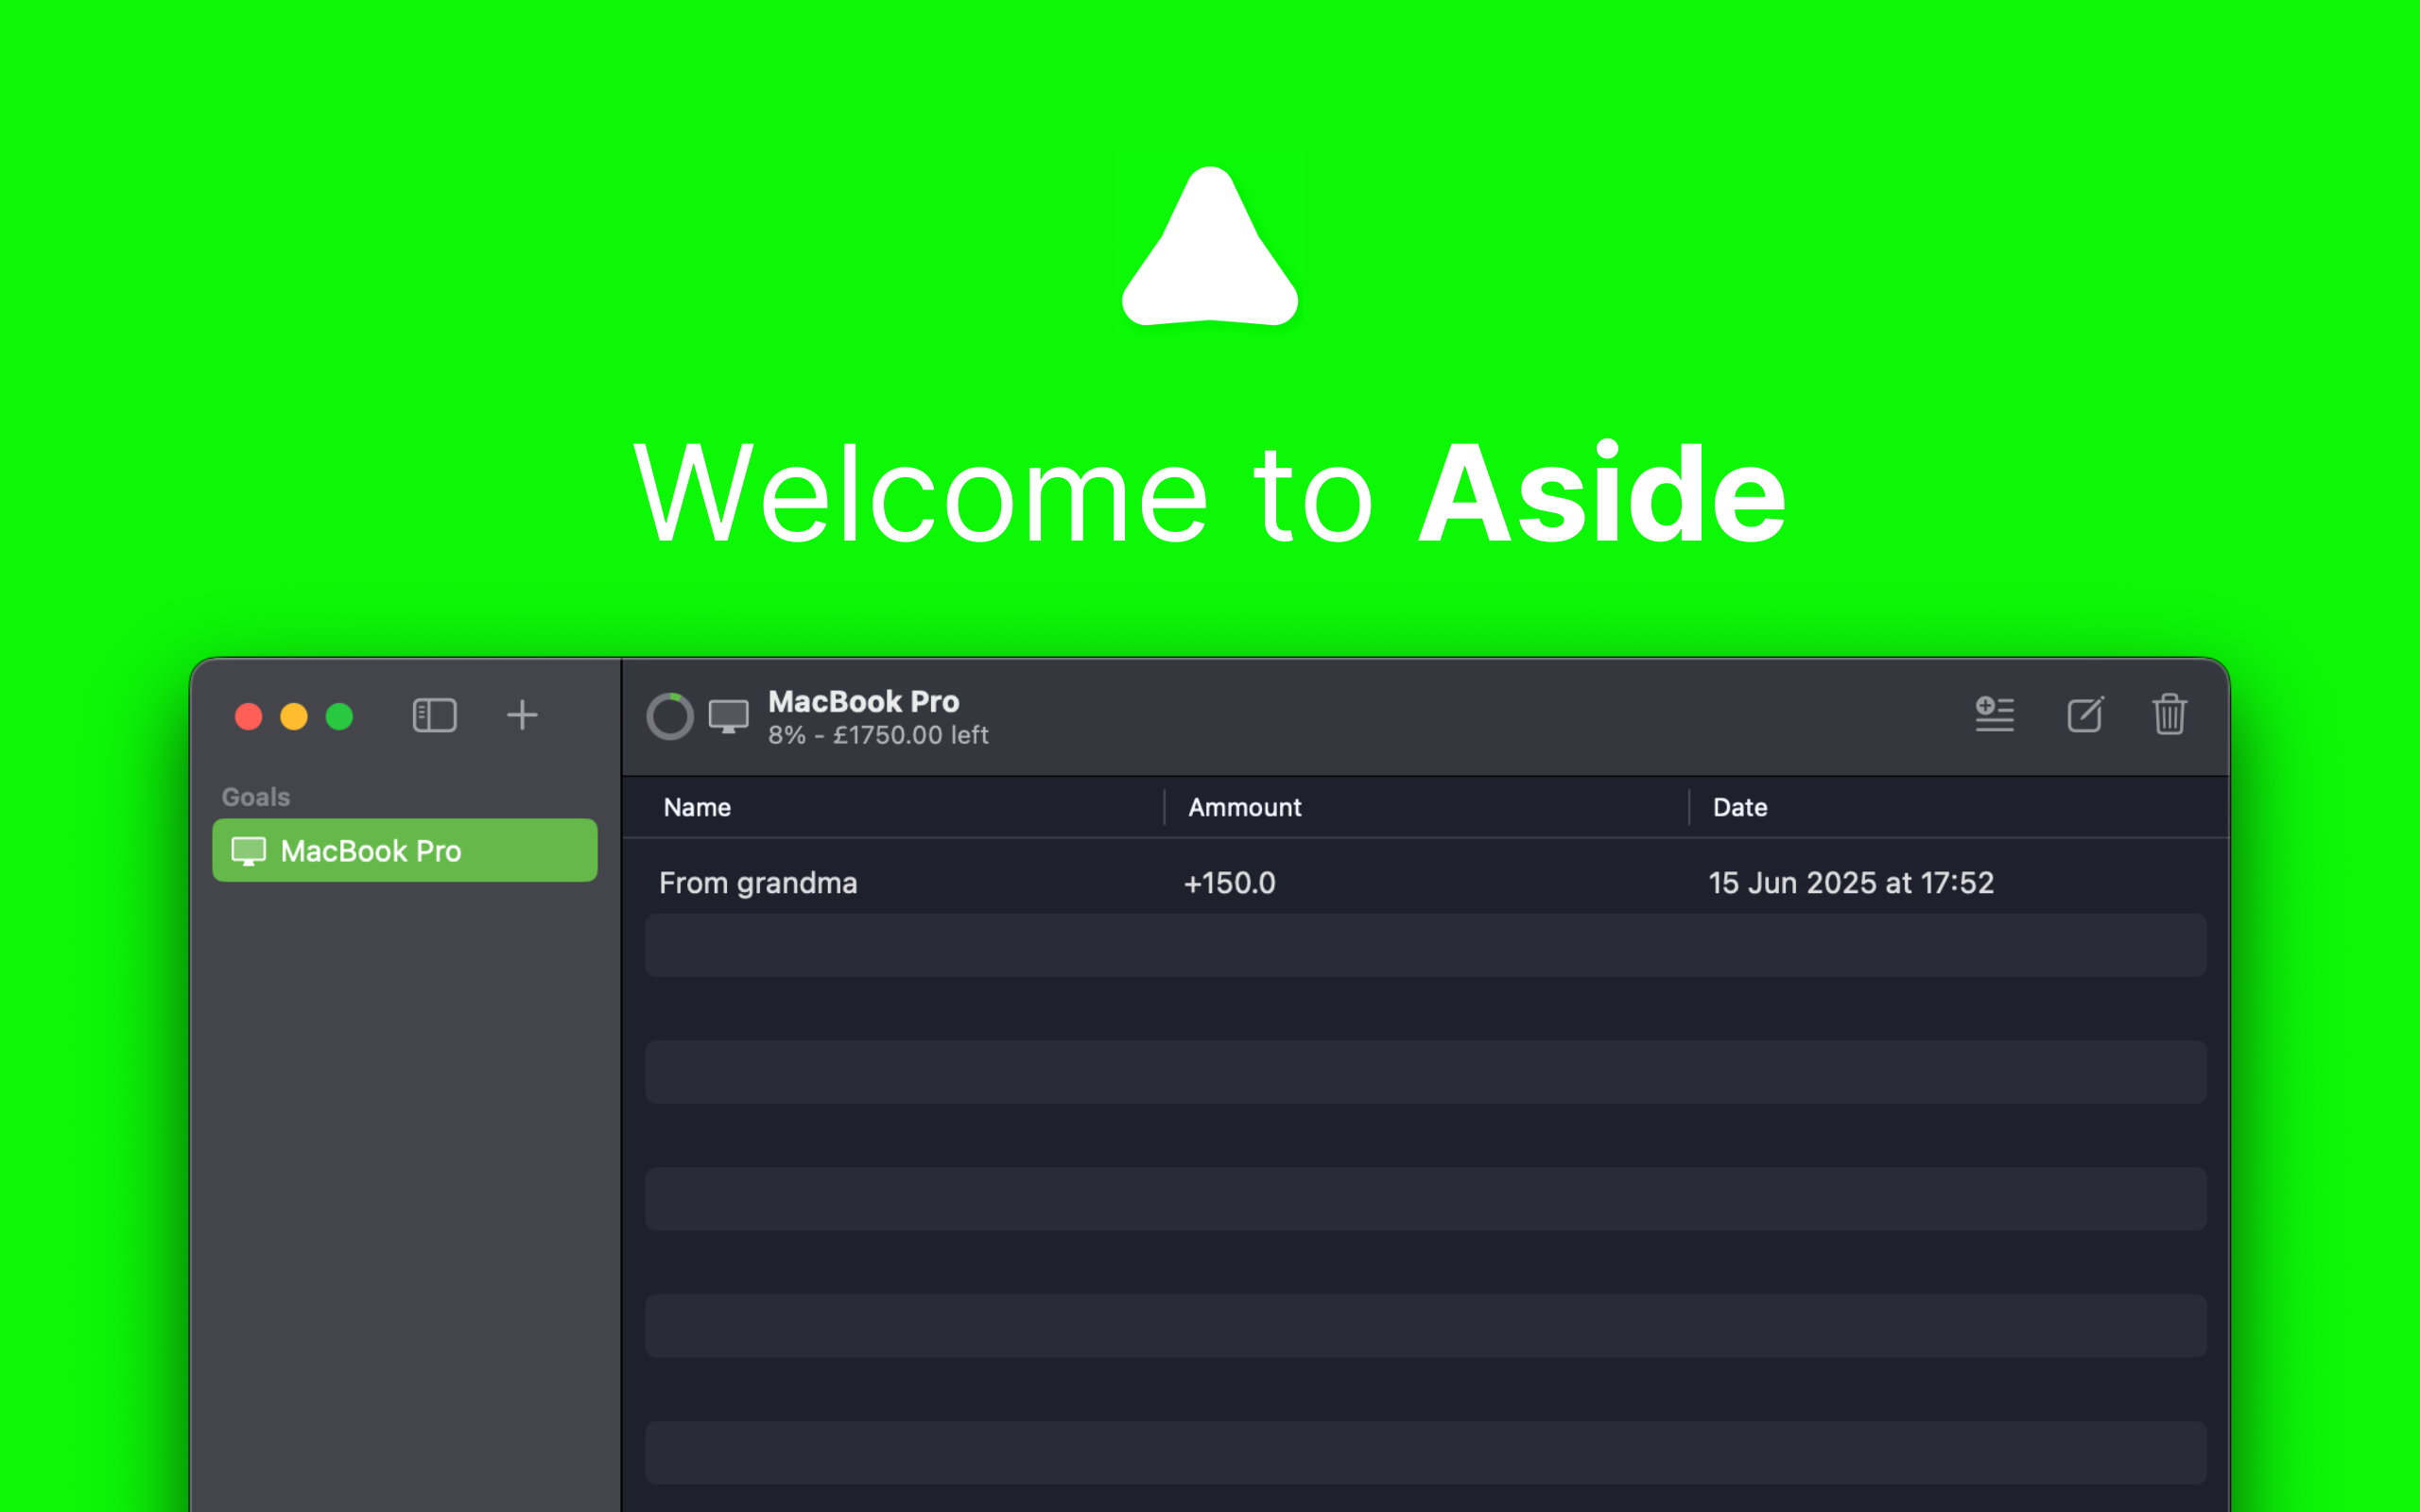Viewport: 2420px width, 1512px height.
Task: Click the monitor icon in sidebar item
Action: tap(249, 851)
